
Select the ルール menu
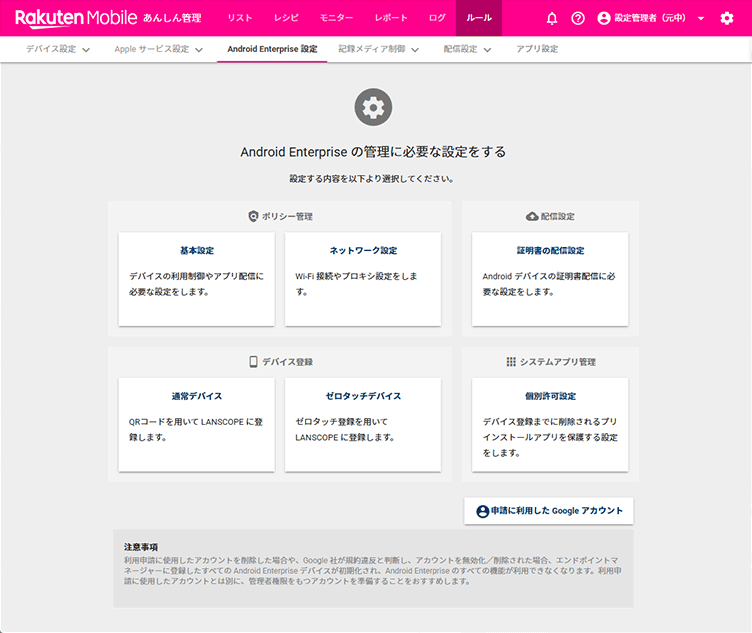pos(479,18)
